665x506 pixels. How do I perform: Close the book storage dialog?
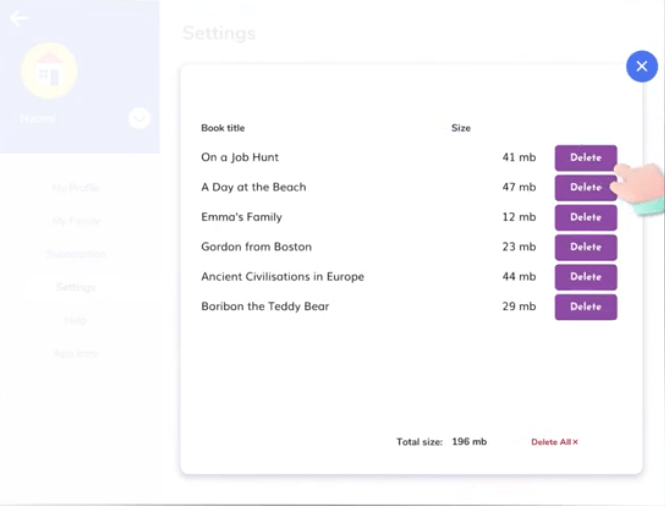point(641,66)
